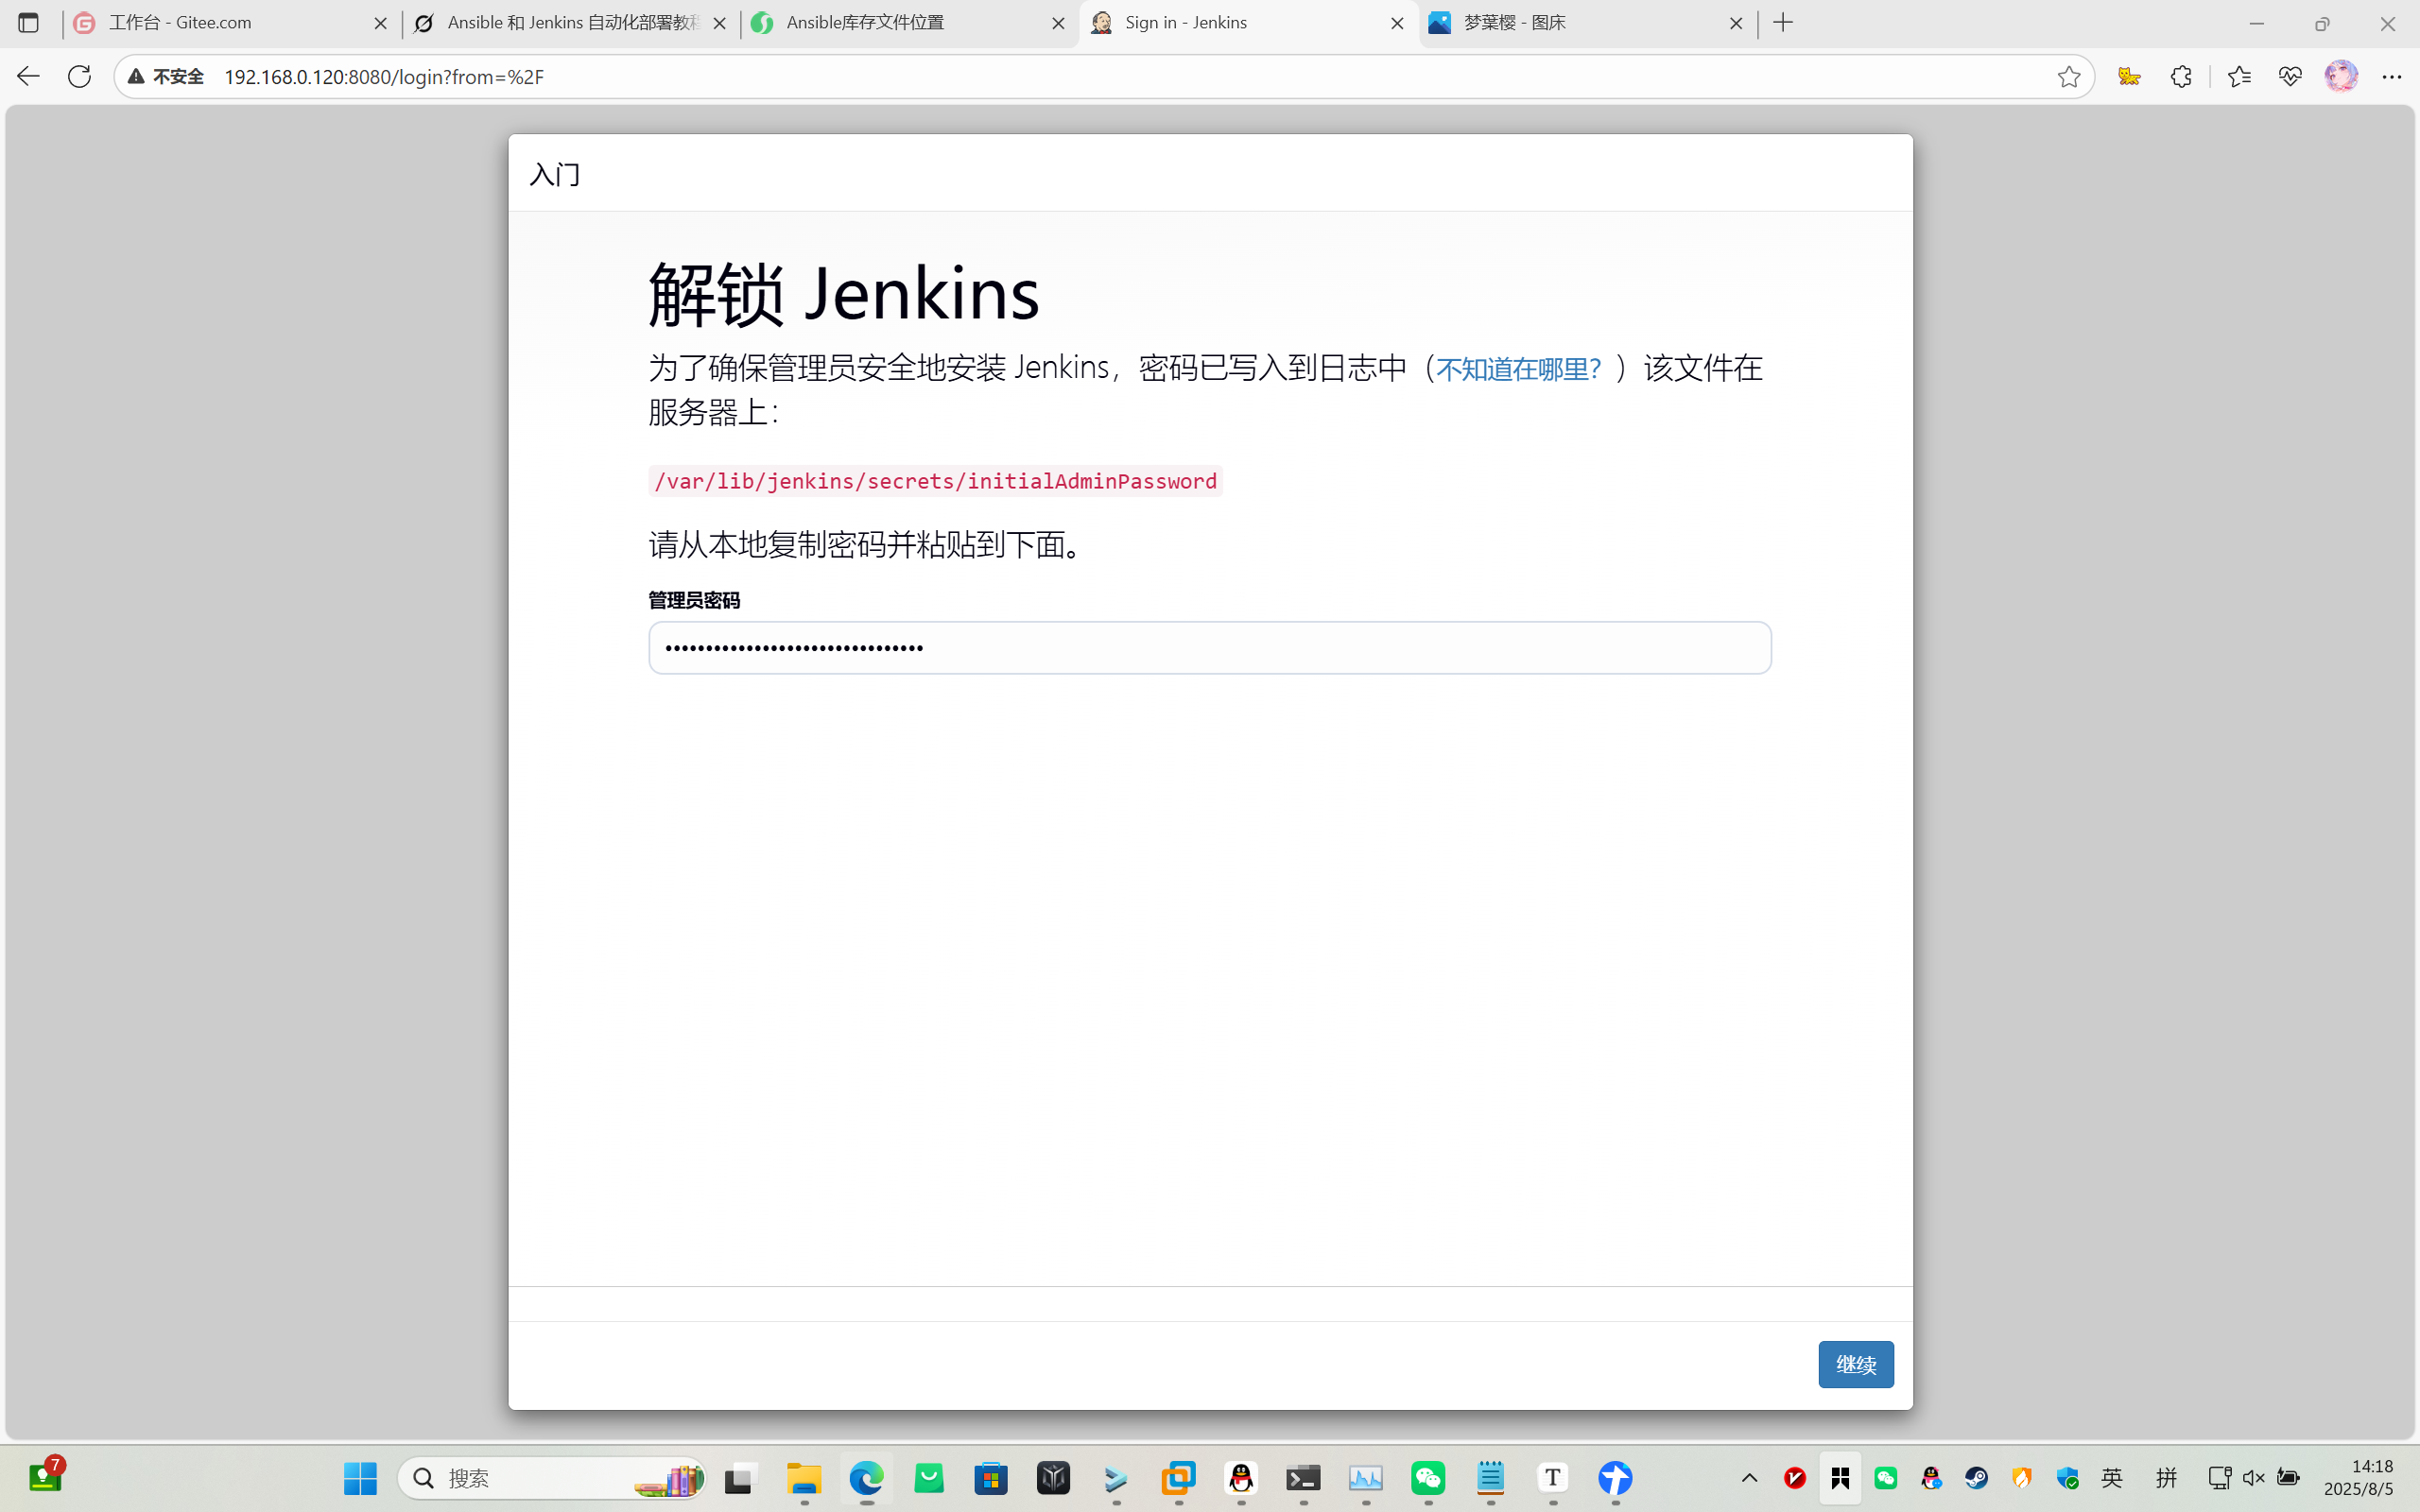Close the 梦葉樱 - 图床 tab
This screenshot has width=2420, height=1512.
pyautogui.click(x=1736, y=23)
